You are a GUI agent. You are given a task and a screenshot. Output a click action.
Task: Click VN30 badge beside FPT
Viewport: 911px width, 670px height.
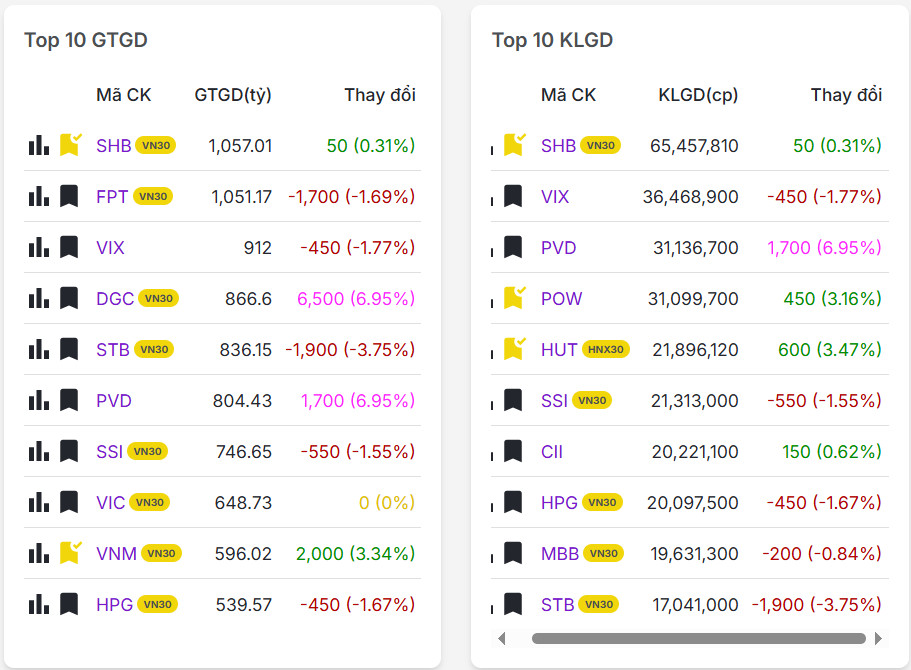coord(153,197)
